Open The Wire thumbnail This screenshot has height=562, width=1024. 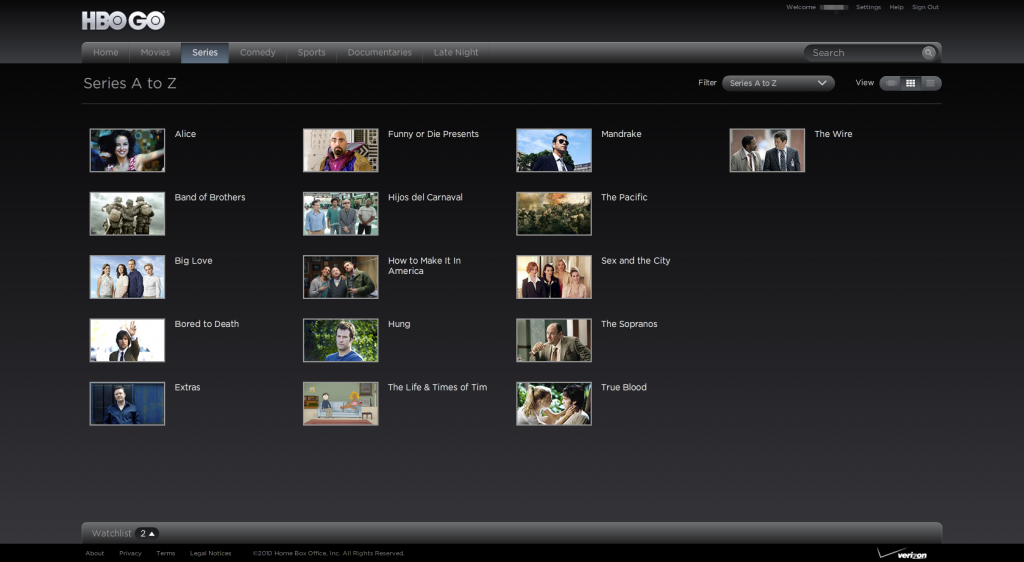[x=767, y=150]
